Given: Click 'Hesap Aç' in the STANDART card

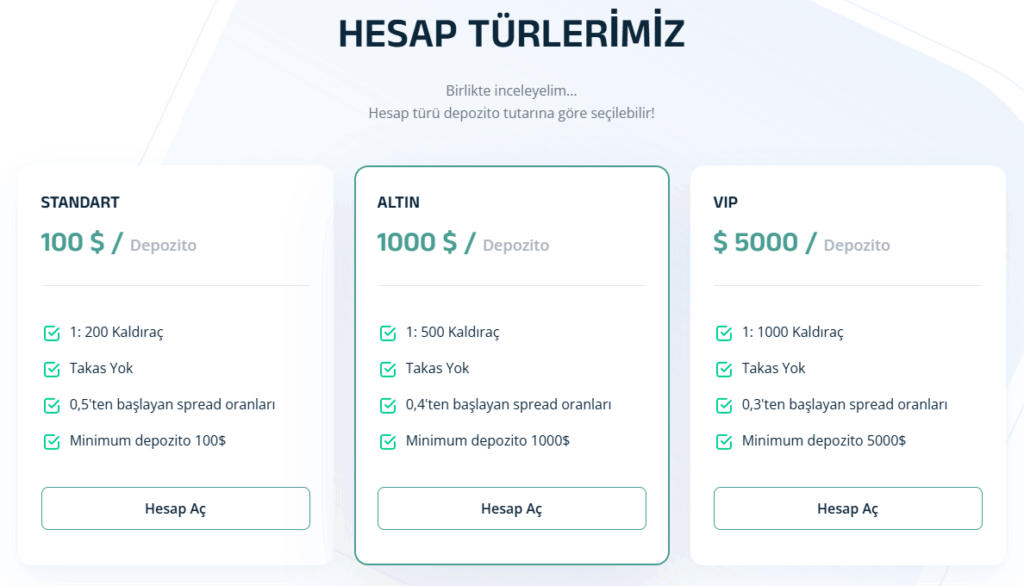Looking at the screenshot, I should [x=175, y=508].
